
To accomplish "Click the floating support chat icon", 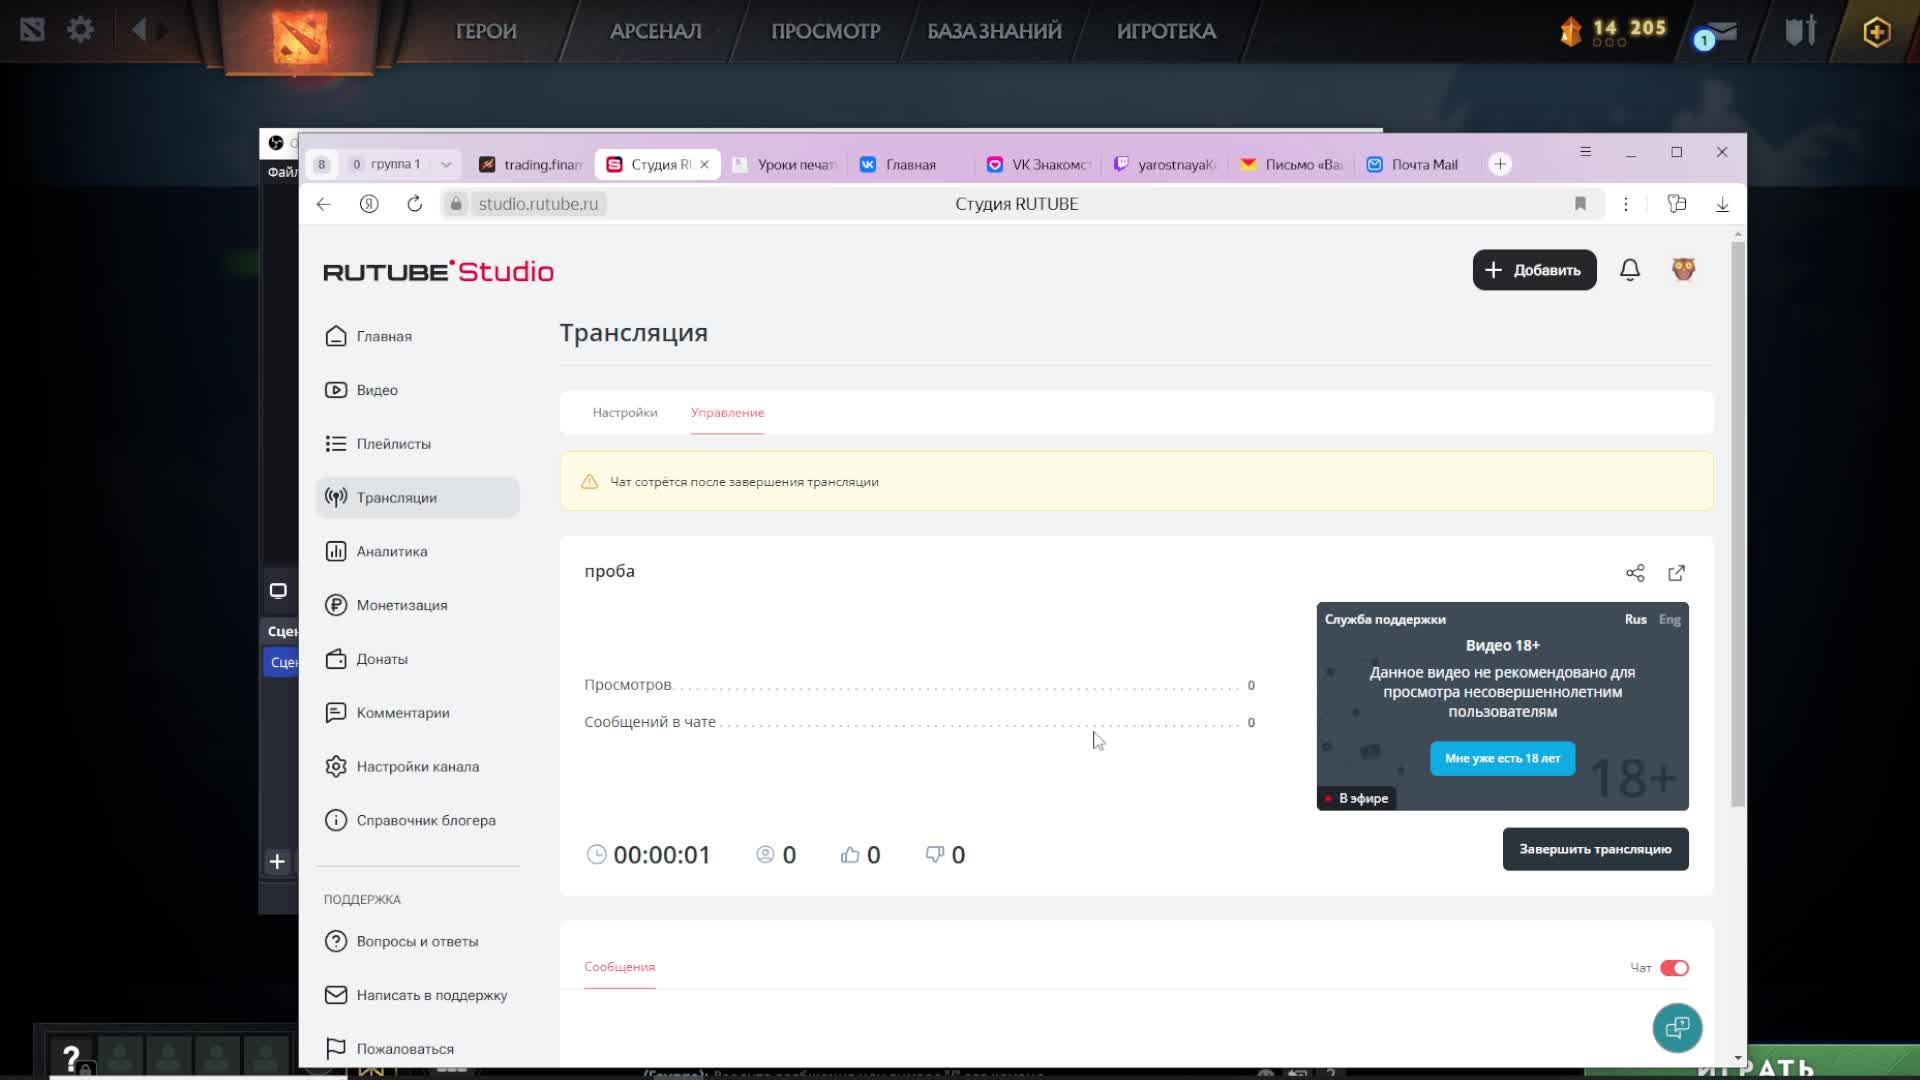I will pos(1677,1028).
